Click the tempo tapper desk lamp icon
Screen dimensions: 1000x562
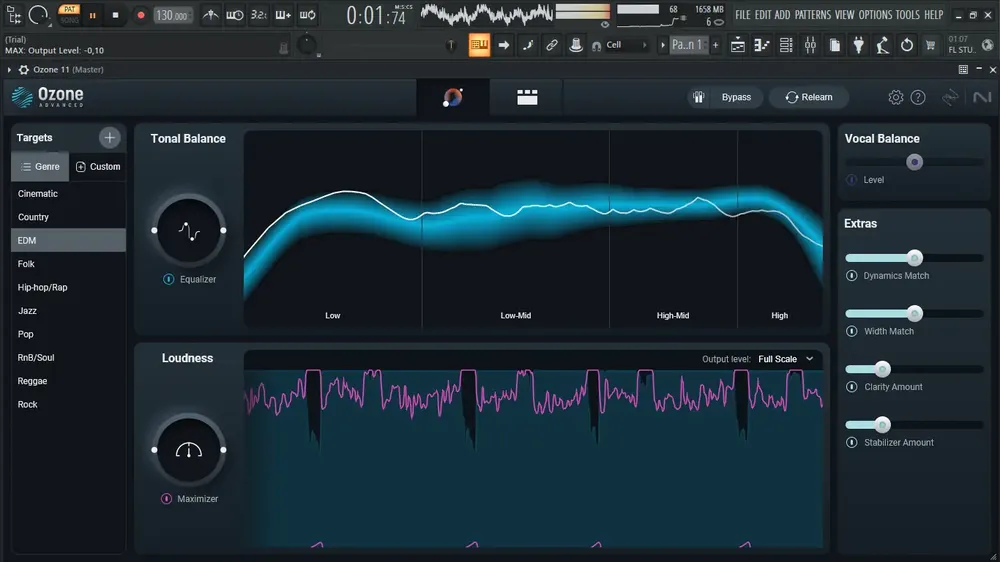point(883,45)
